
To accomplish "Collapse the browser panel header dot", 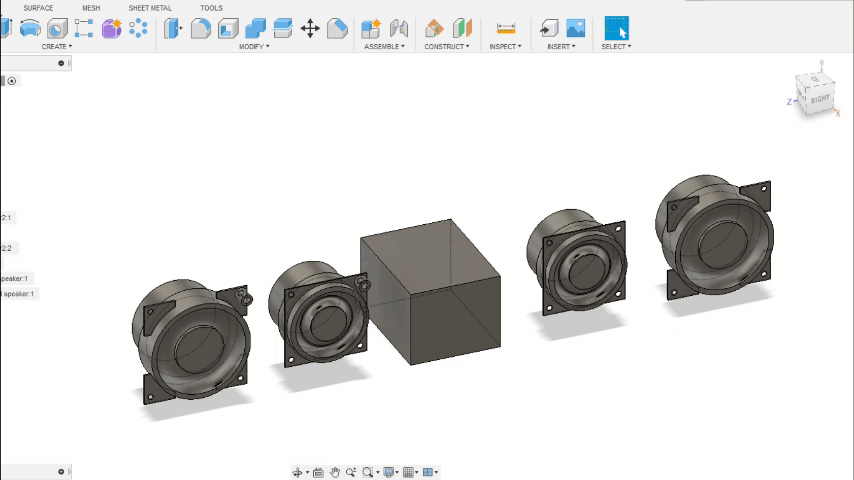I will click(x=61, y=63).
